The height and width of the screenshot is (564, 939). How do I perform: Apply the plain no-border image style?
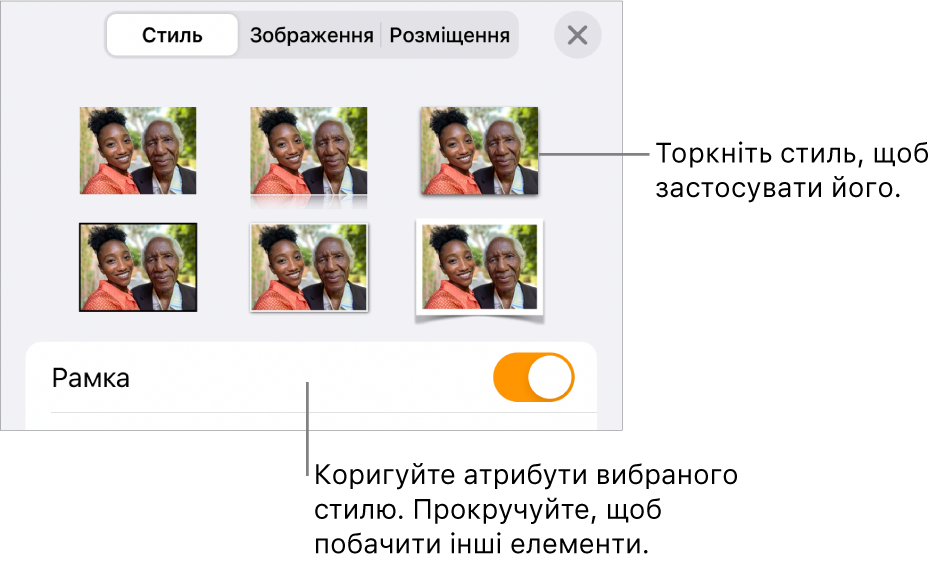point(138,150)
